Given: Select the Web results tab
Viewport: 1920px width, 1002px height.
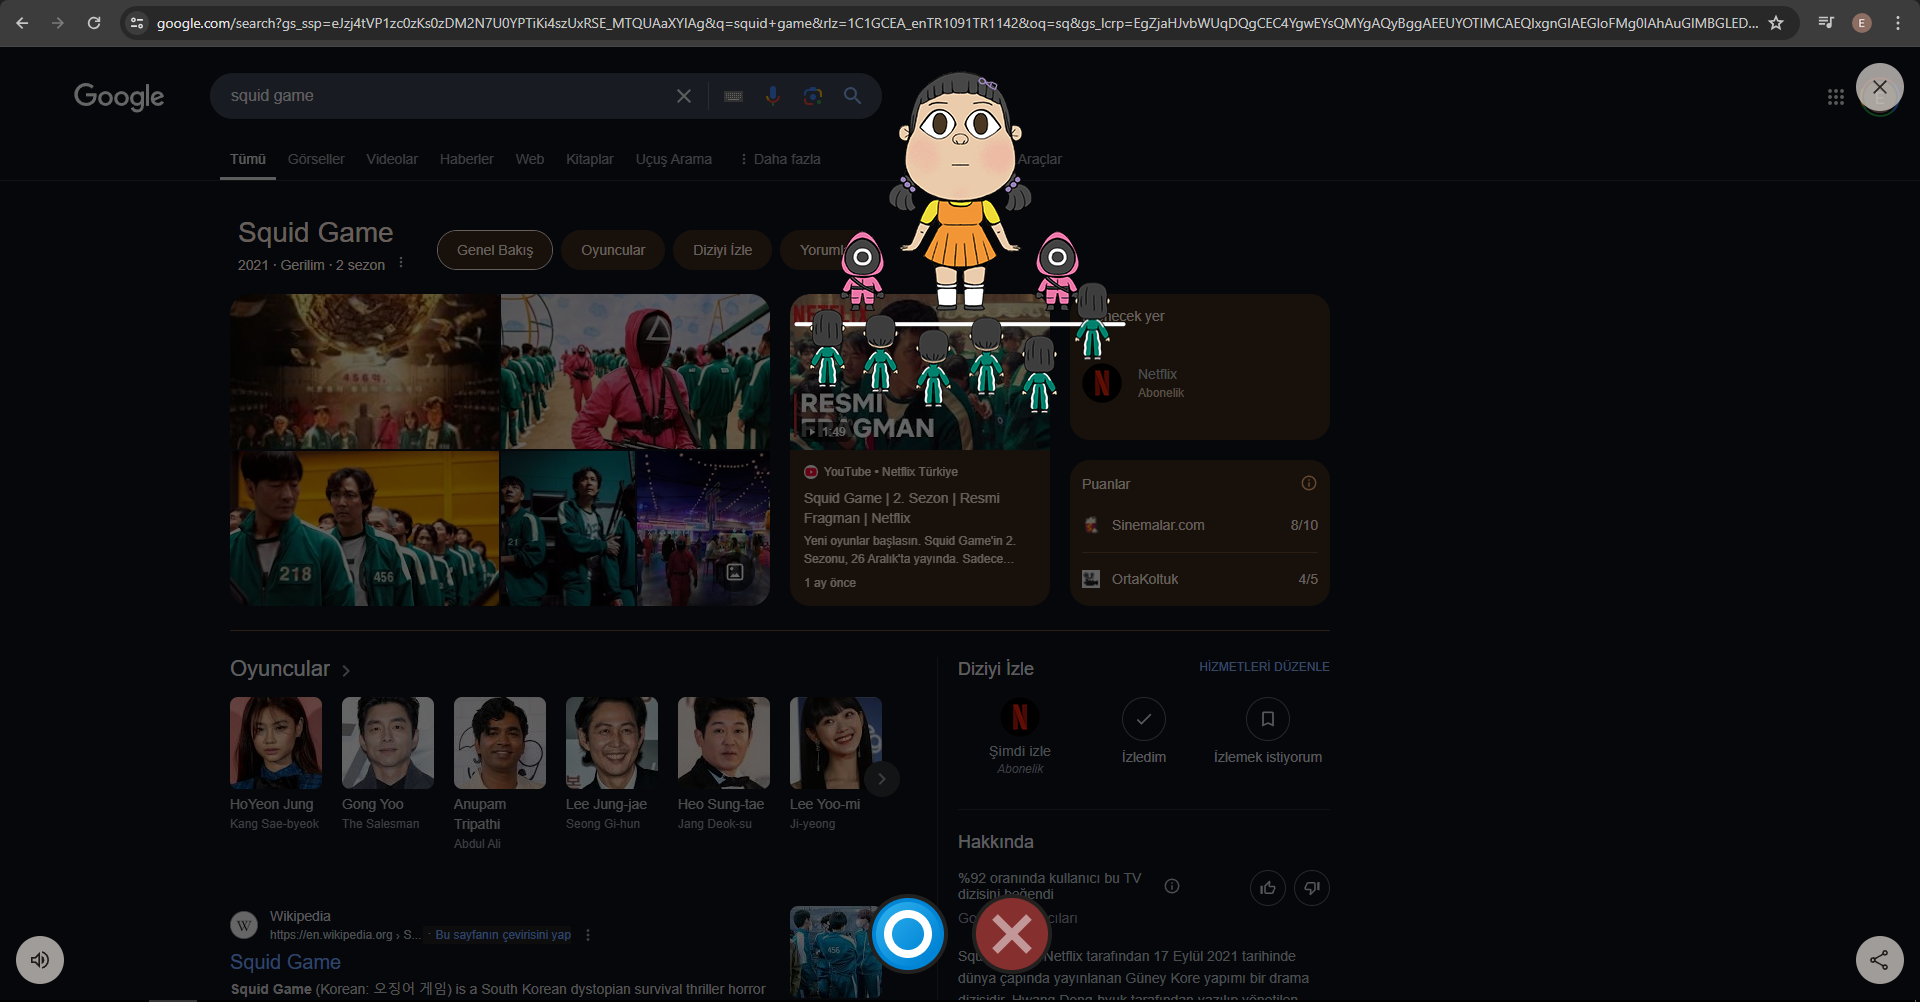Looking at the screenshot, I should (x=530, y=159).
